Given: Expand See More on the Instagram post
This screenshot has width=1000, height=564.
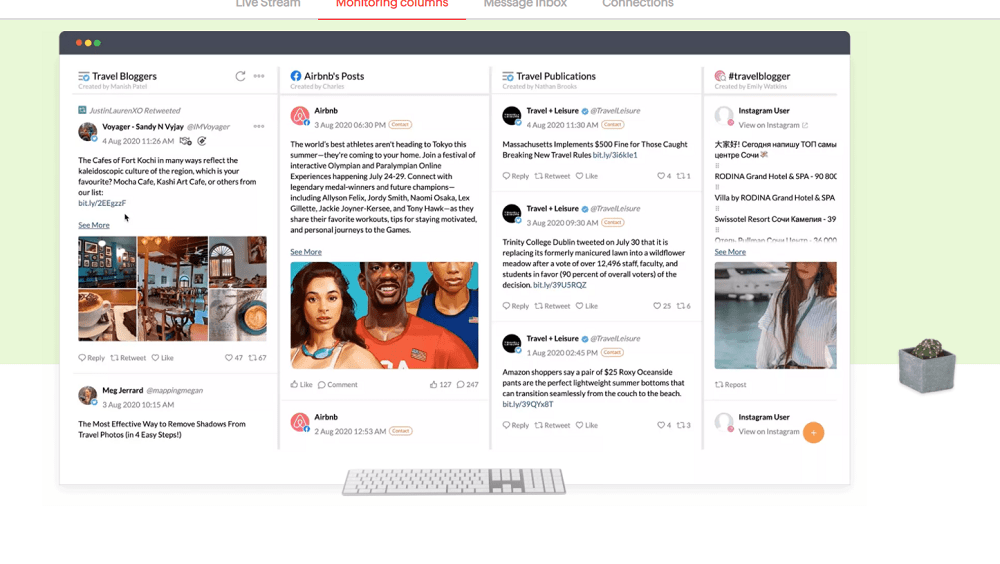Looking at the screenshot, I should [730, 252].
